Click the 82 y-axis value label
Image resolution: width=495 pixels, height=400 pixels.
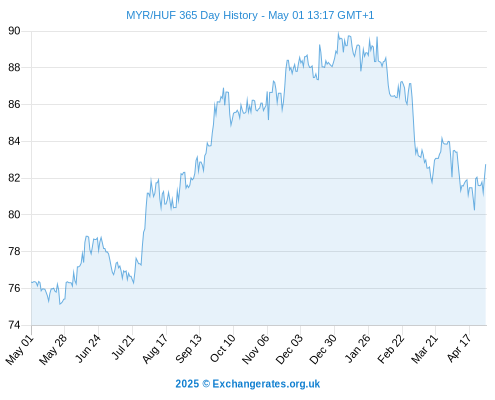click(x=14, y=178)
